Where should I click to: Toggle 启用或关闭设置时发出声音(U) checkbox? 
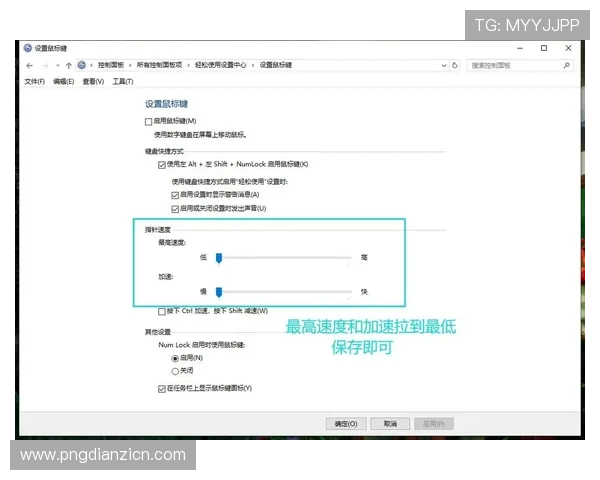[175, 209]
